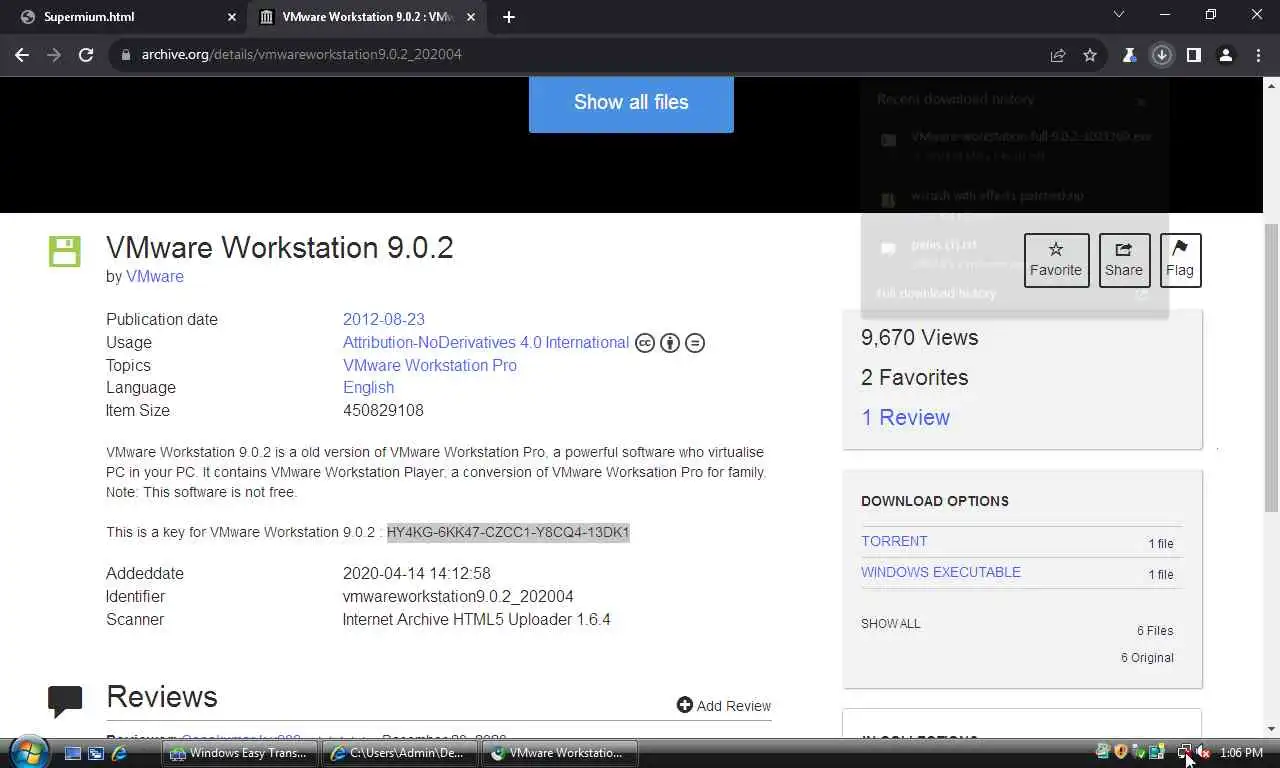
Task: Open publication date 2012-08-23 link
Action: point(384,319)
